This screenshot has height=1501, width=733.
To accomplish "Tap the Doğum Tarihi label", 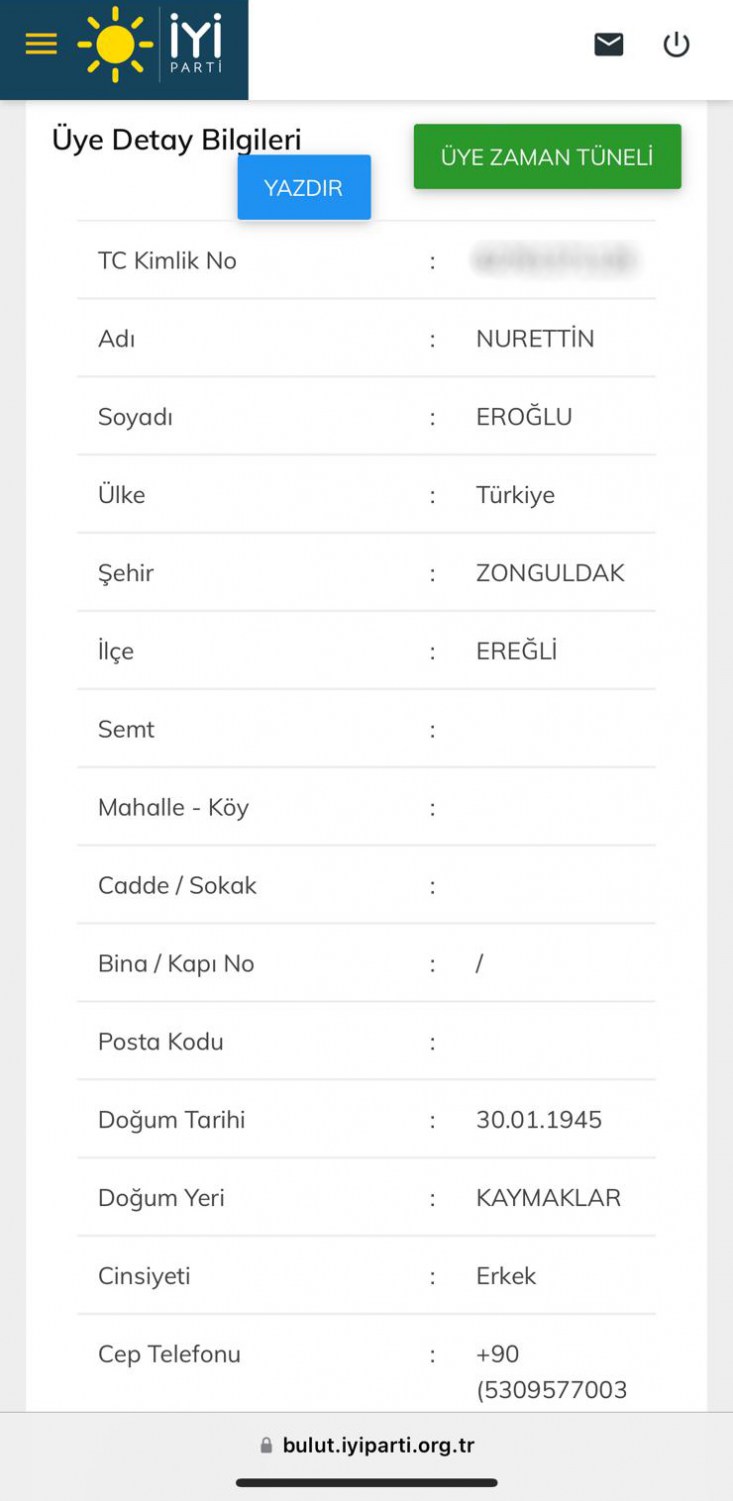I will click(171, 1119).
